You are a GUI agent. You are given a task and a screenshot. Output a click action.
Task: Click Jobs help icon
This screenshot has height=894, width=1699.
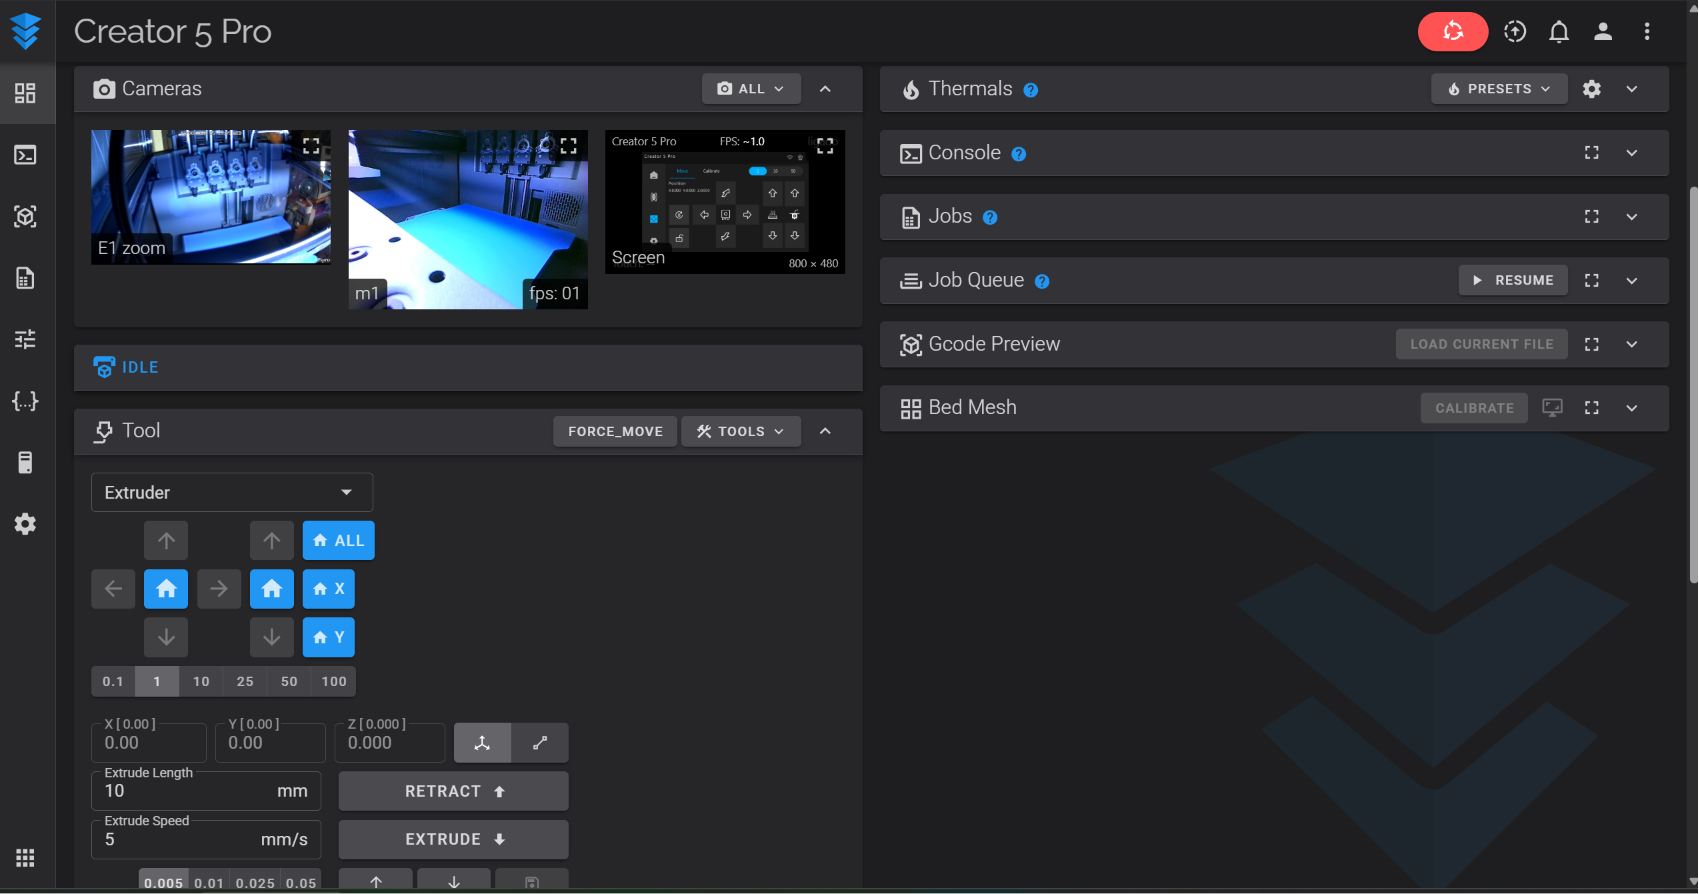(990, 218)
